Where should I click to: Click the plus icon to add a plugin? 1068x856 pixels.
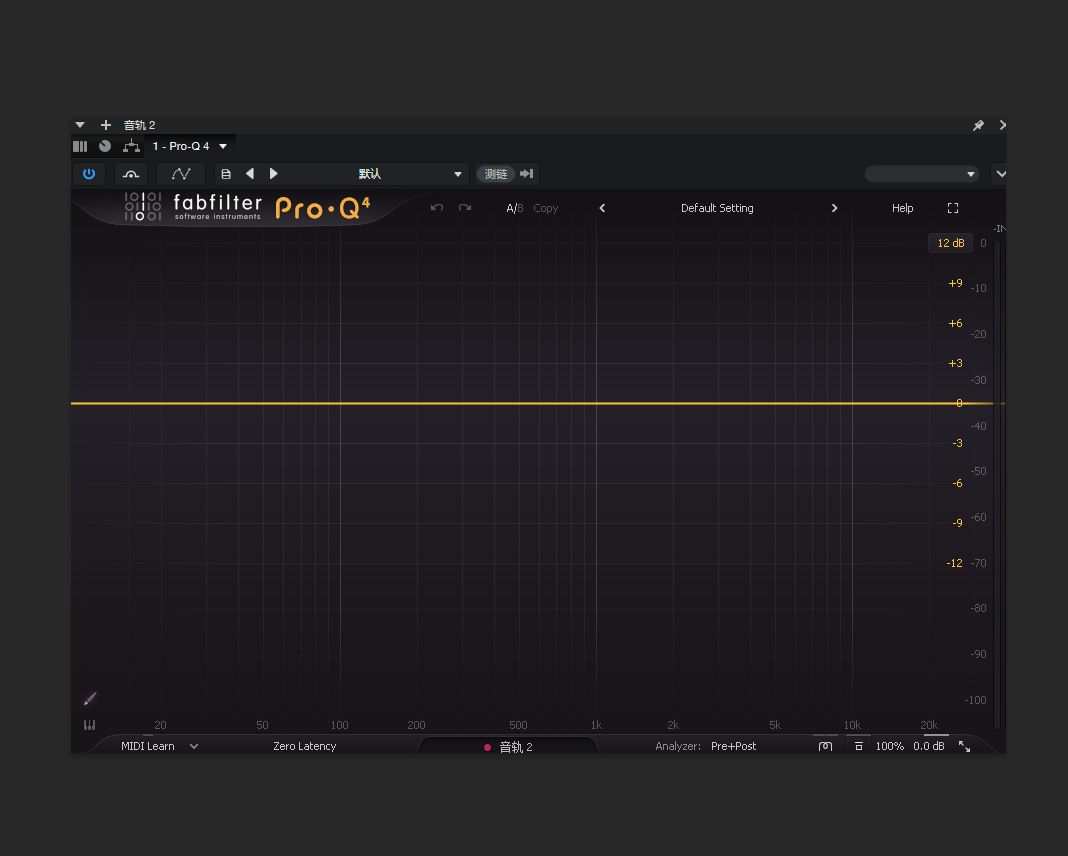tap(106, 125)
